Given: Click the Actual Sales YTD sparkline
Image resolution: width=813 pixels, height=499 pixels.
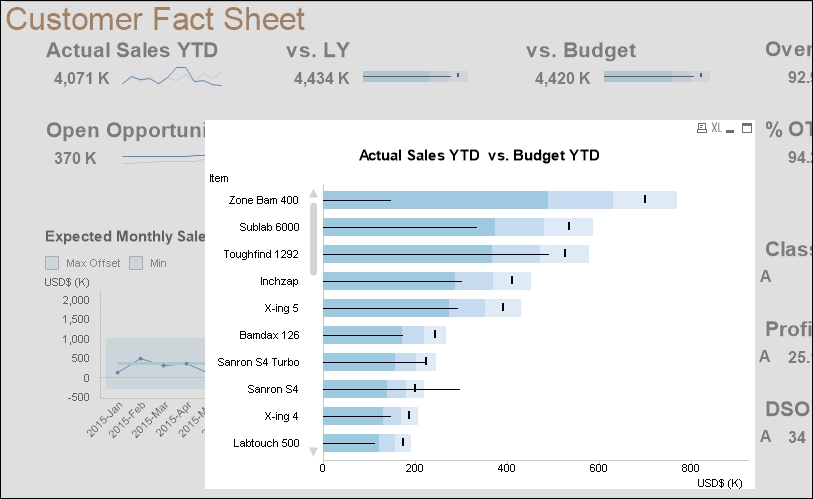Looking at the screenshot, I should click(x=172, y=77).
